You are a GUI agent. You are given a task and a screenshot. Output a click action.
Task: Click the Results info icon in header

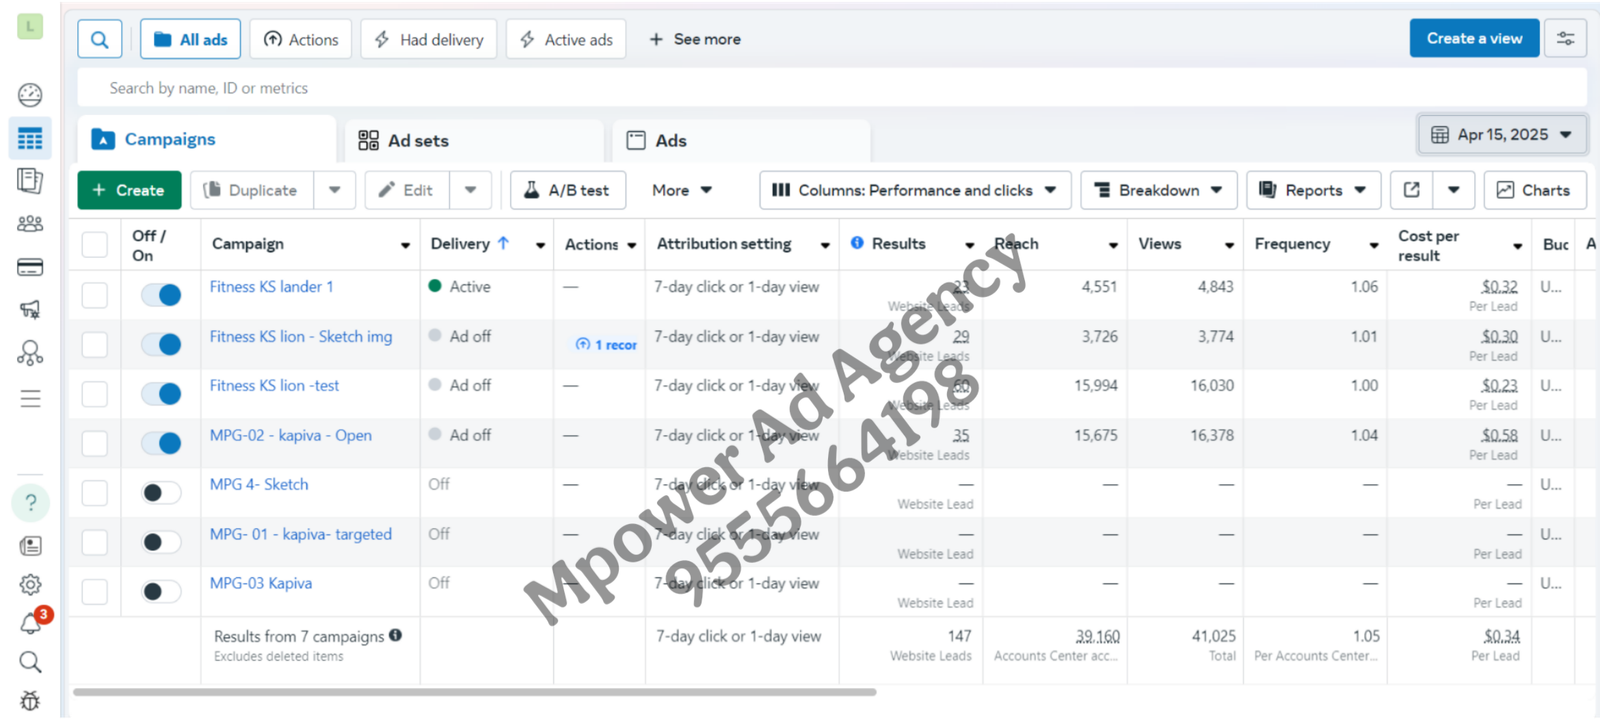pyautogui.click(x=857, y=243)
